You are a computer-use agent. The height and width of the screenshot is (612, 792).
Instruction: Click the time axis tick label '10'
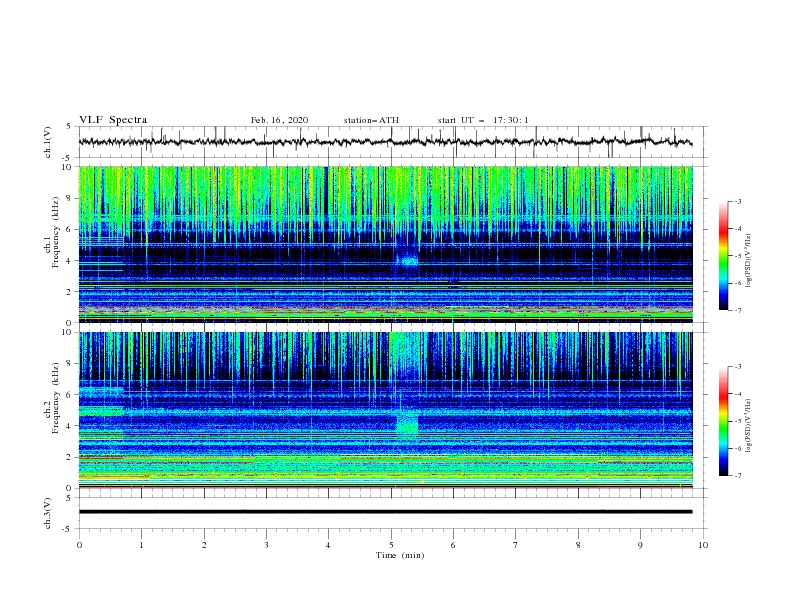tap(703, 545)
